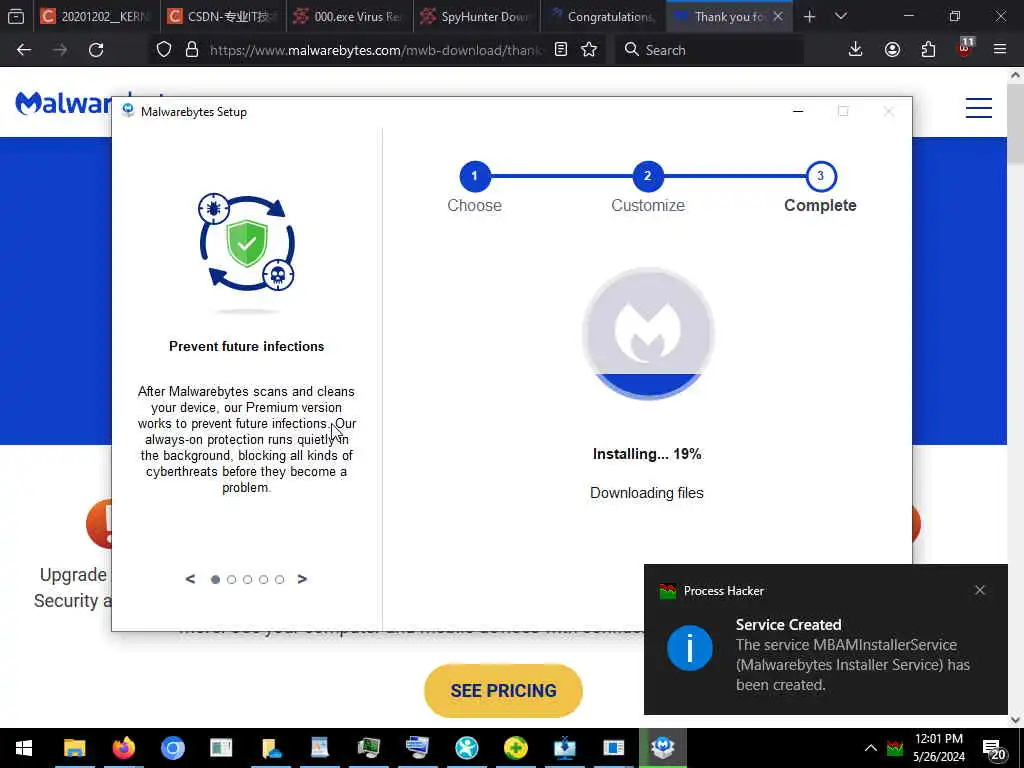Open the Firefox downloads panel
1024x768 pixels.
coord(856,50)
